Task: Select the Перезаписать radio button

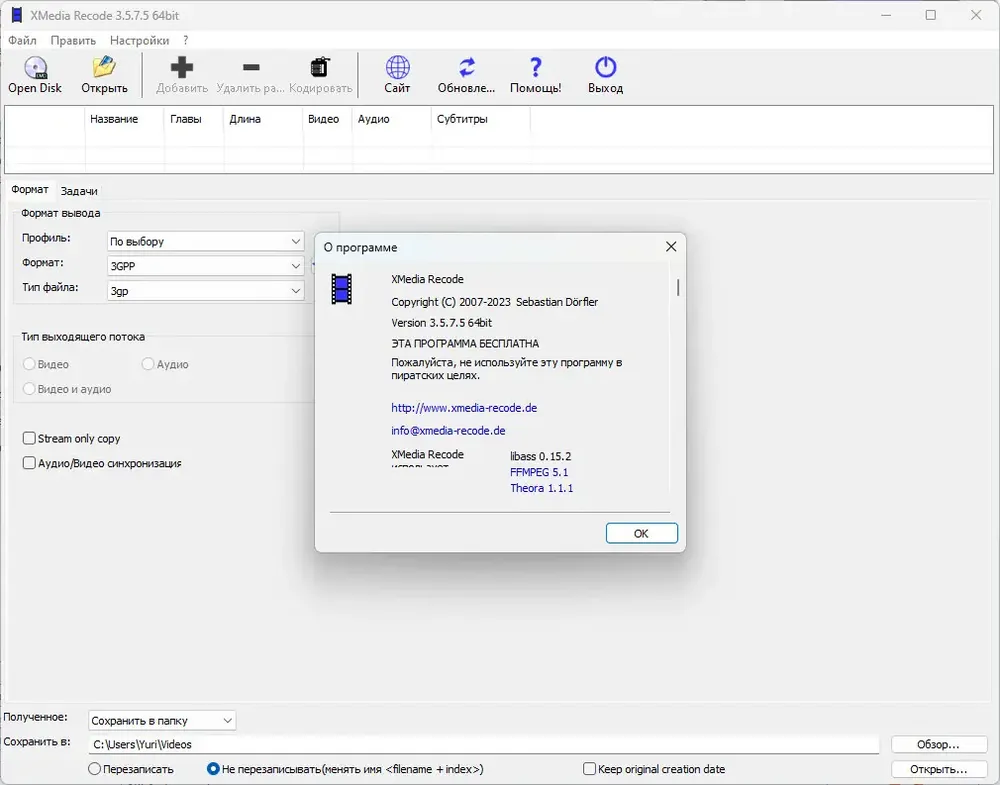Action: [94, 769]
